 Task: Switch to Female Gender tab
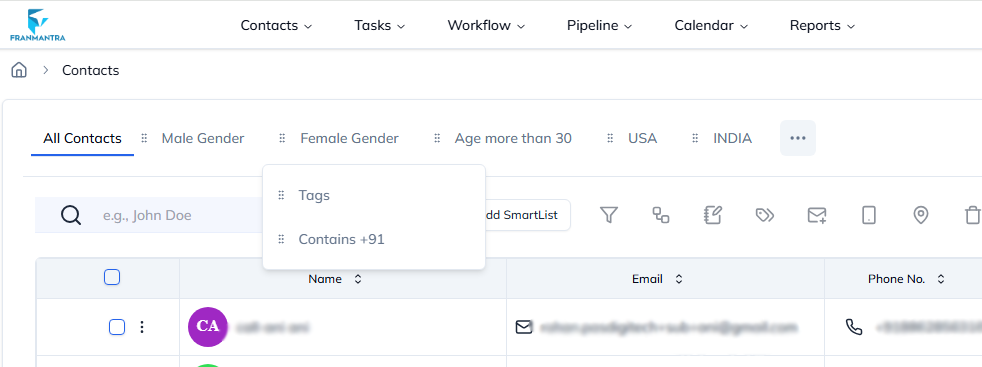tap(349, 138)
